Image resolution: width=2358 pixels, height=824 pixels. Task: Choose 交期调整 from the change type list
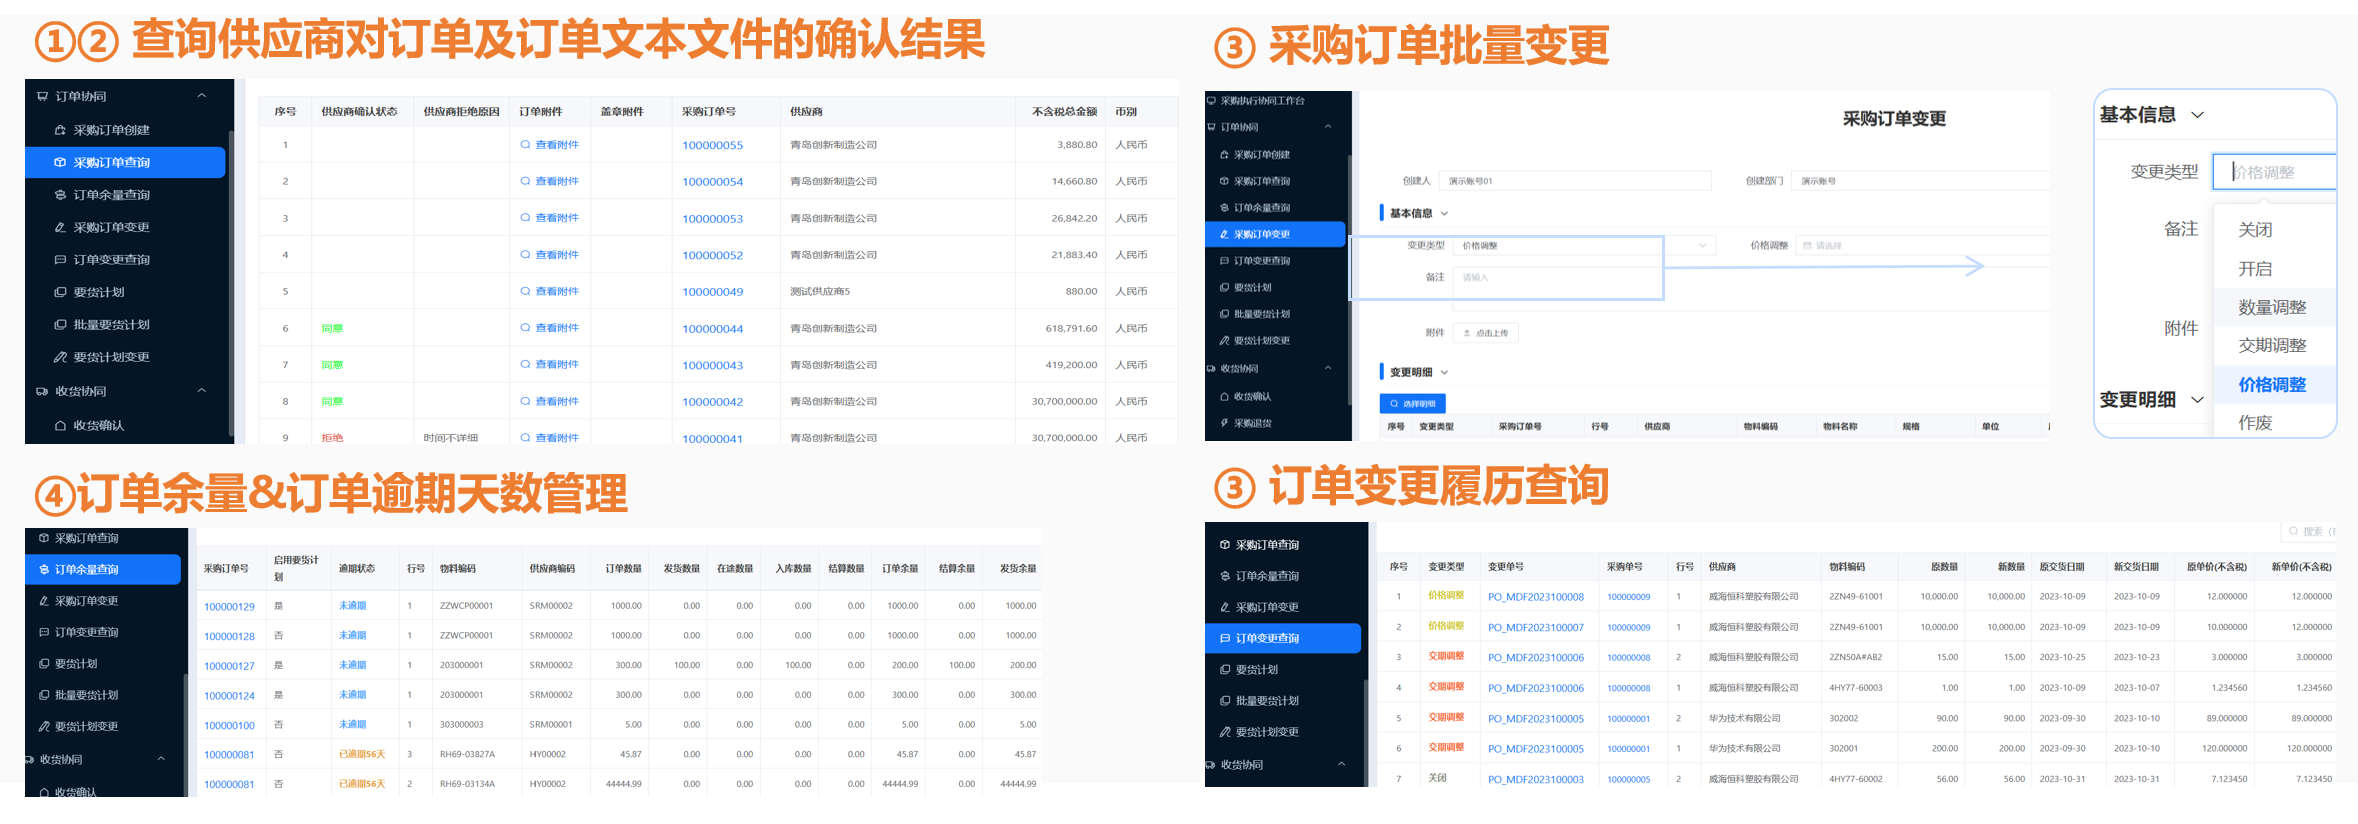tap(2272, 346)
